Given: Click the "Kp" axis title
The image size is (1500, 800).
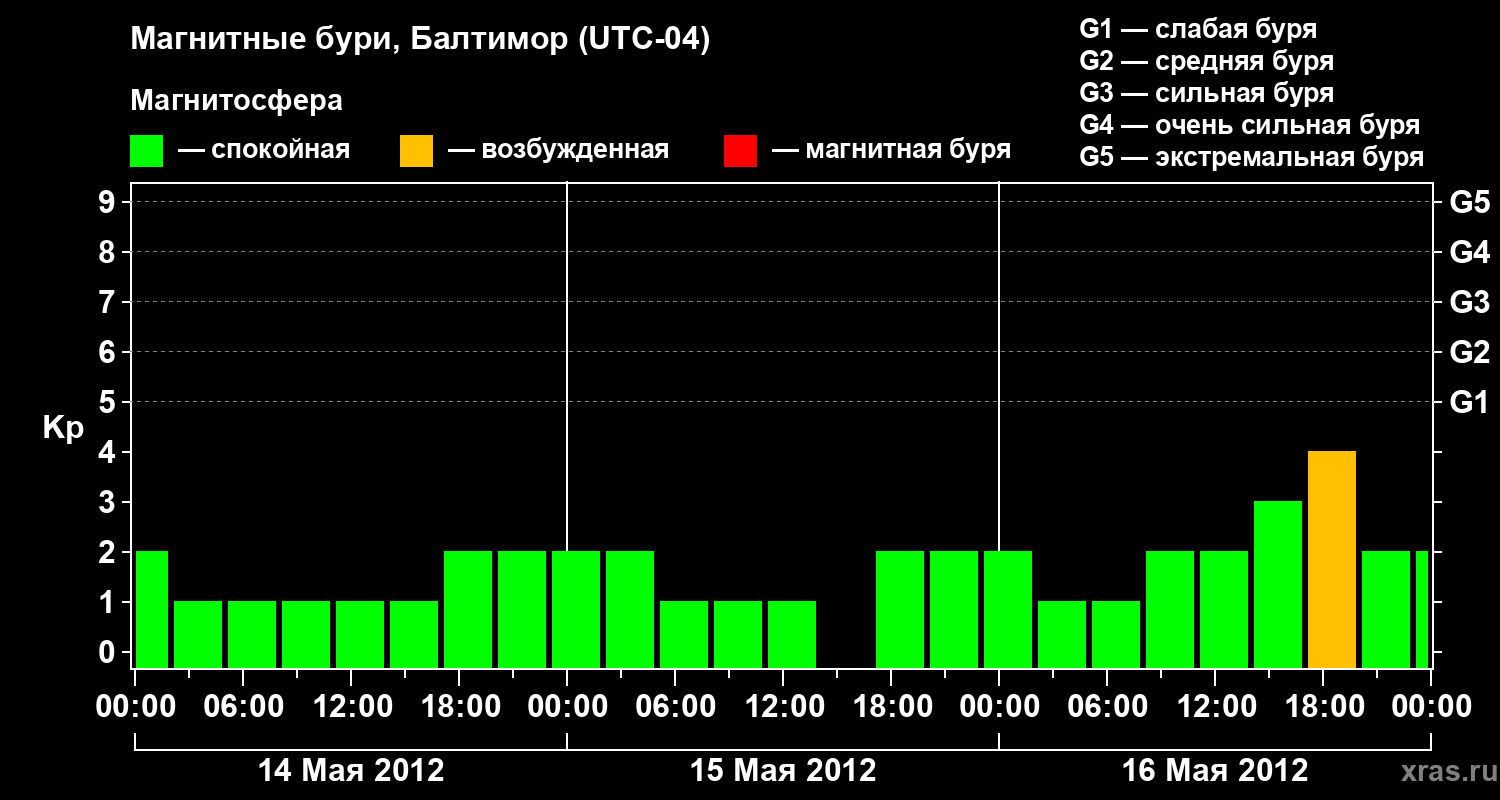Looking at the screenshot, I should (x=63, y=427).
